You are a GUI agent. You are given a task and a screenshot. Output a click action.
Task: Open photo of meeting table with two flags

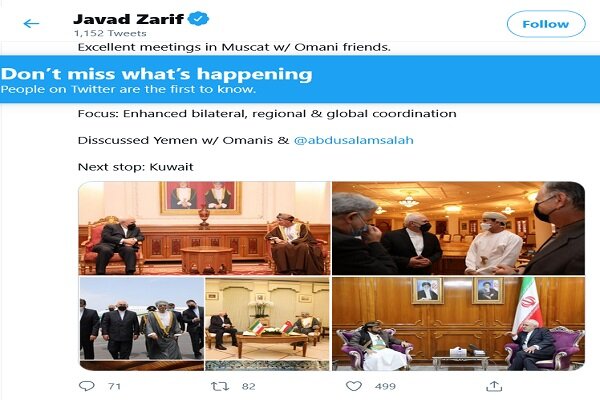click(x=267, y=324)
